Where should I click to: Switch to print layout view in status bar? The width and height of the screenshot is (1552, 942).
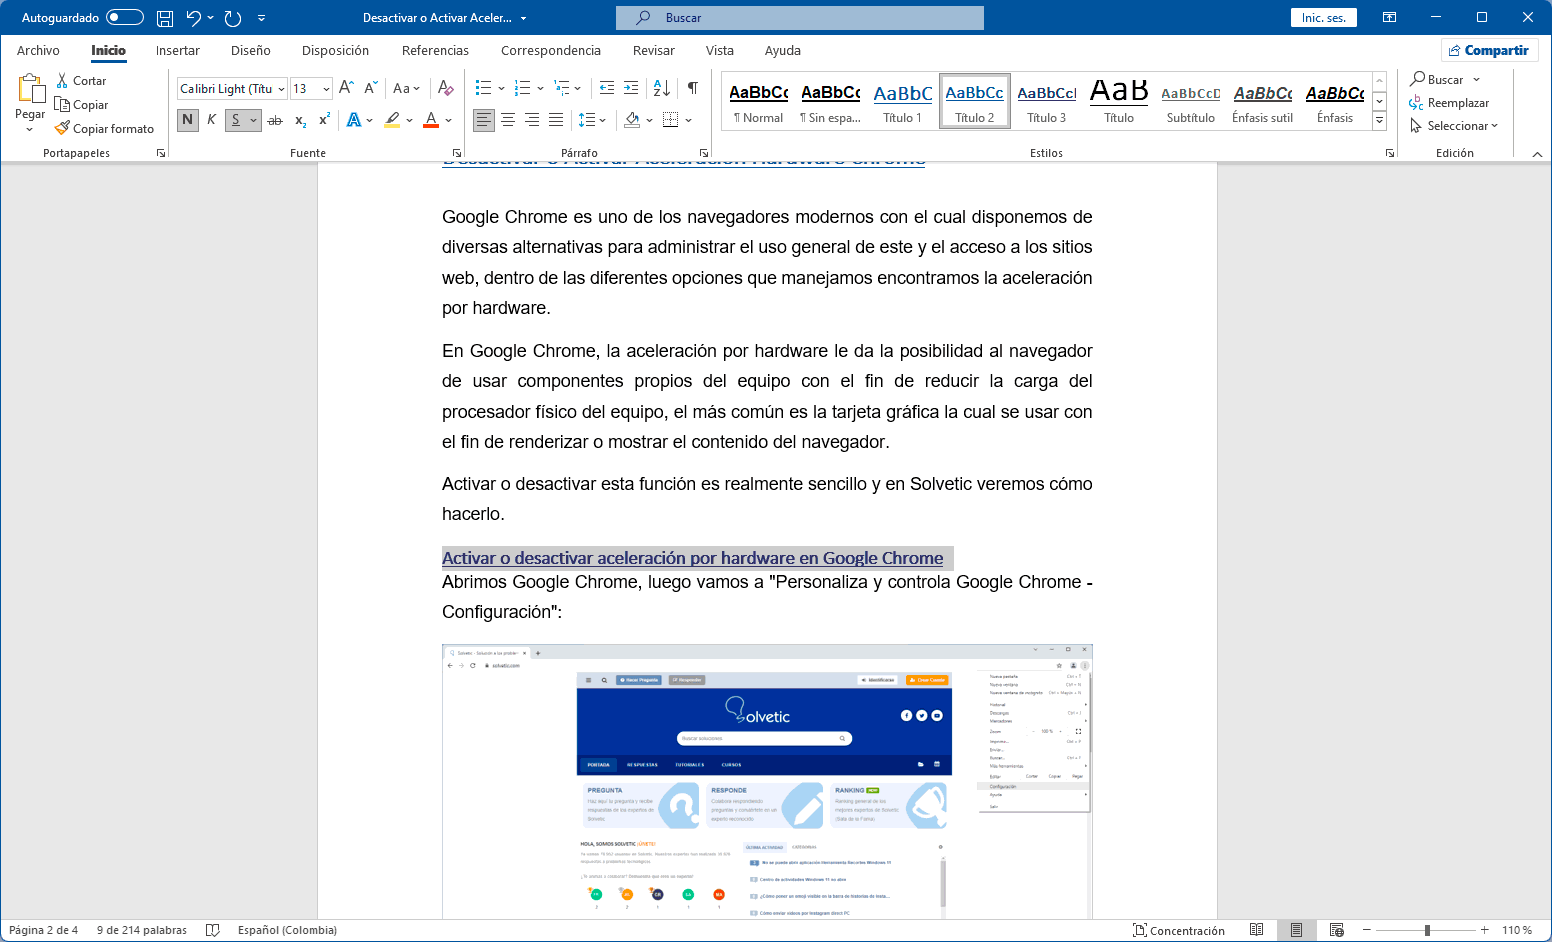(x=1296, y=930)
